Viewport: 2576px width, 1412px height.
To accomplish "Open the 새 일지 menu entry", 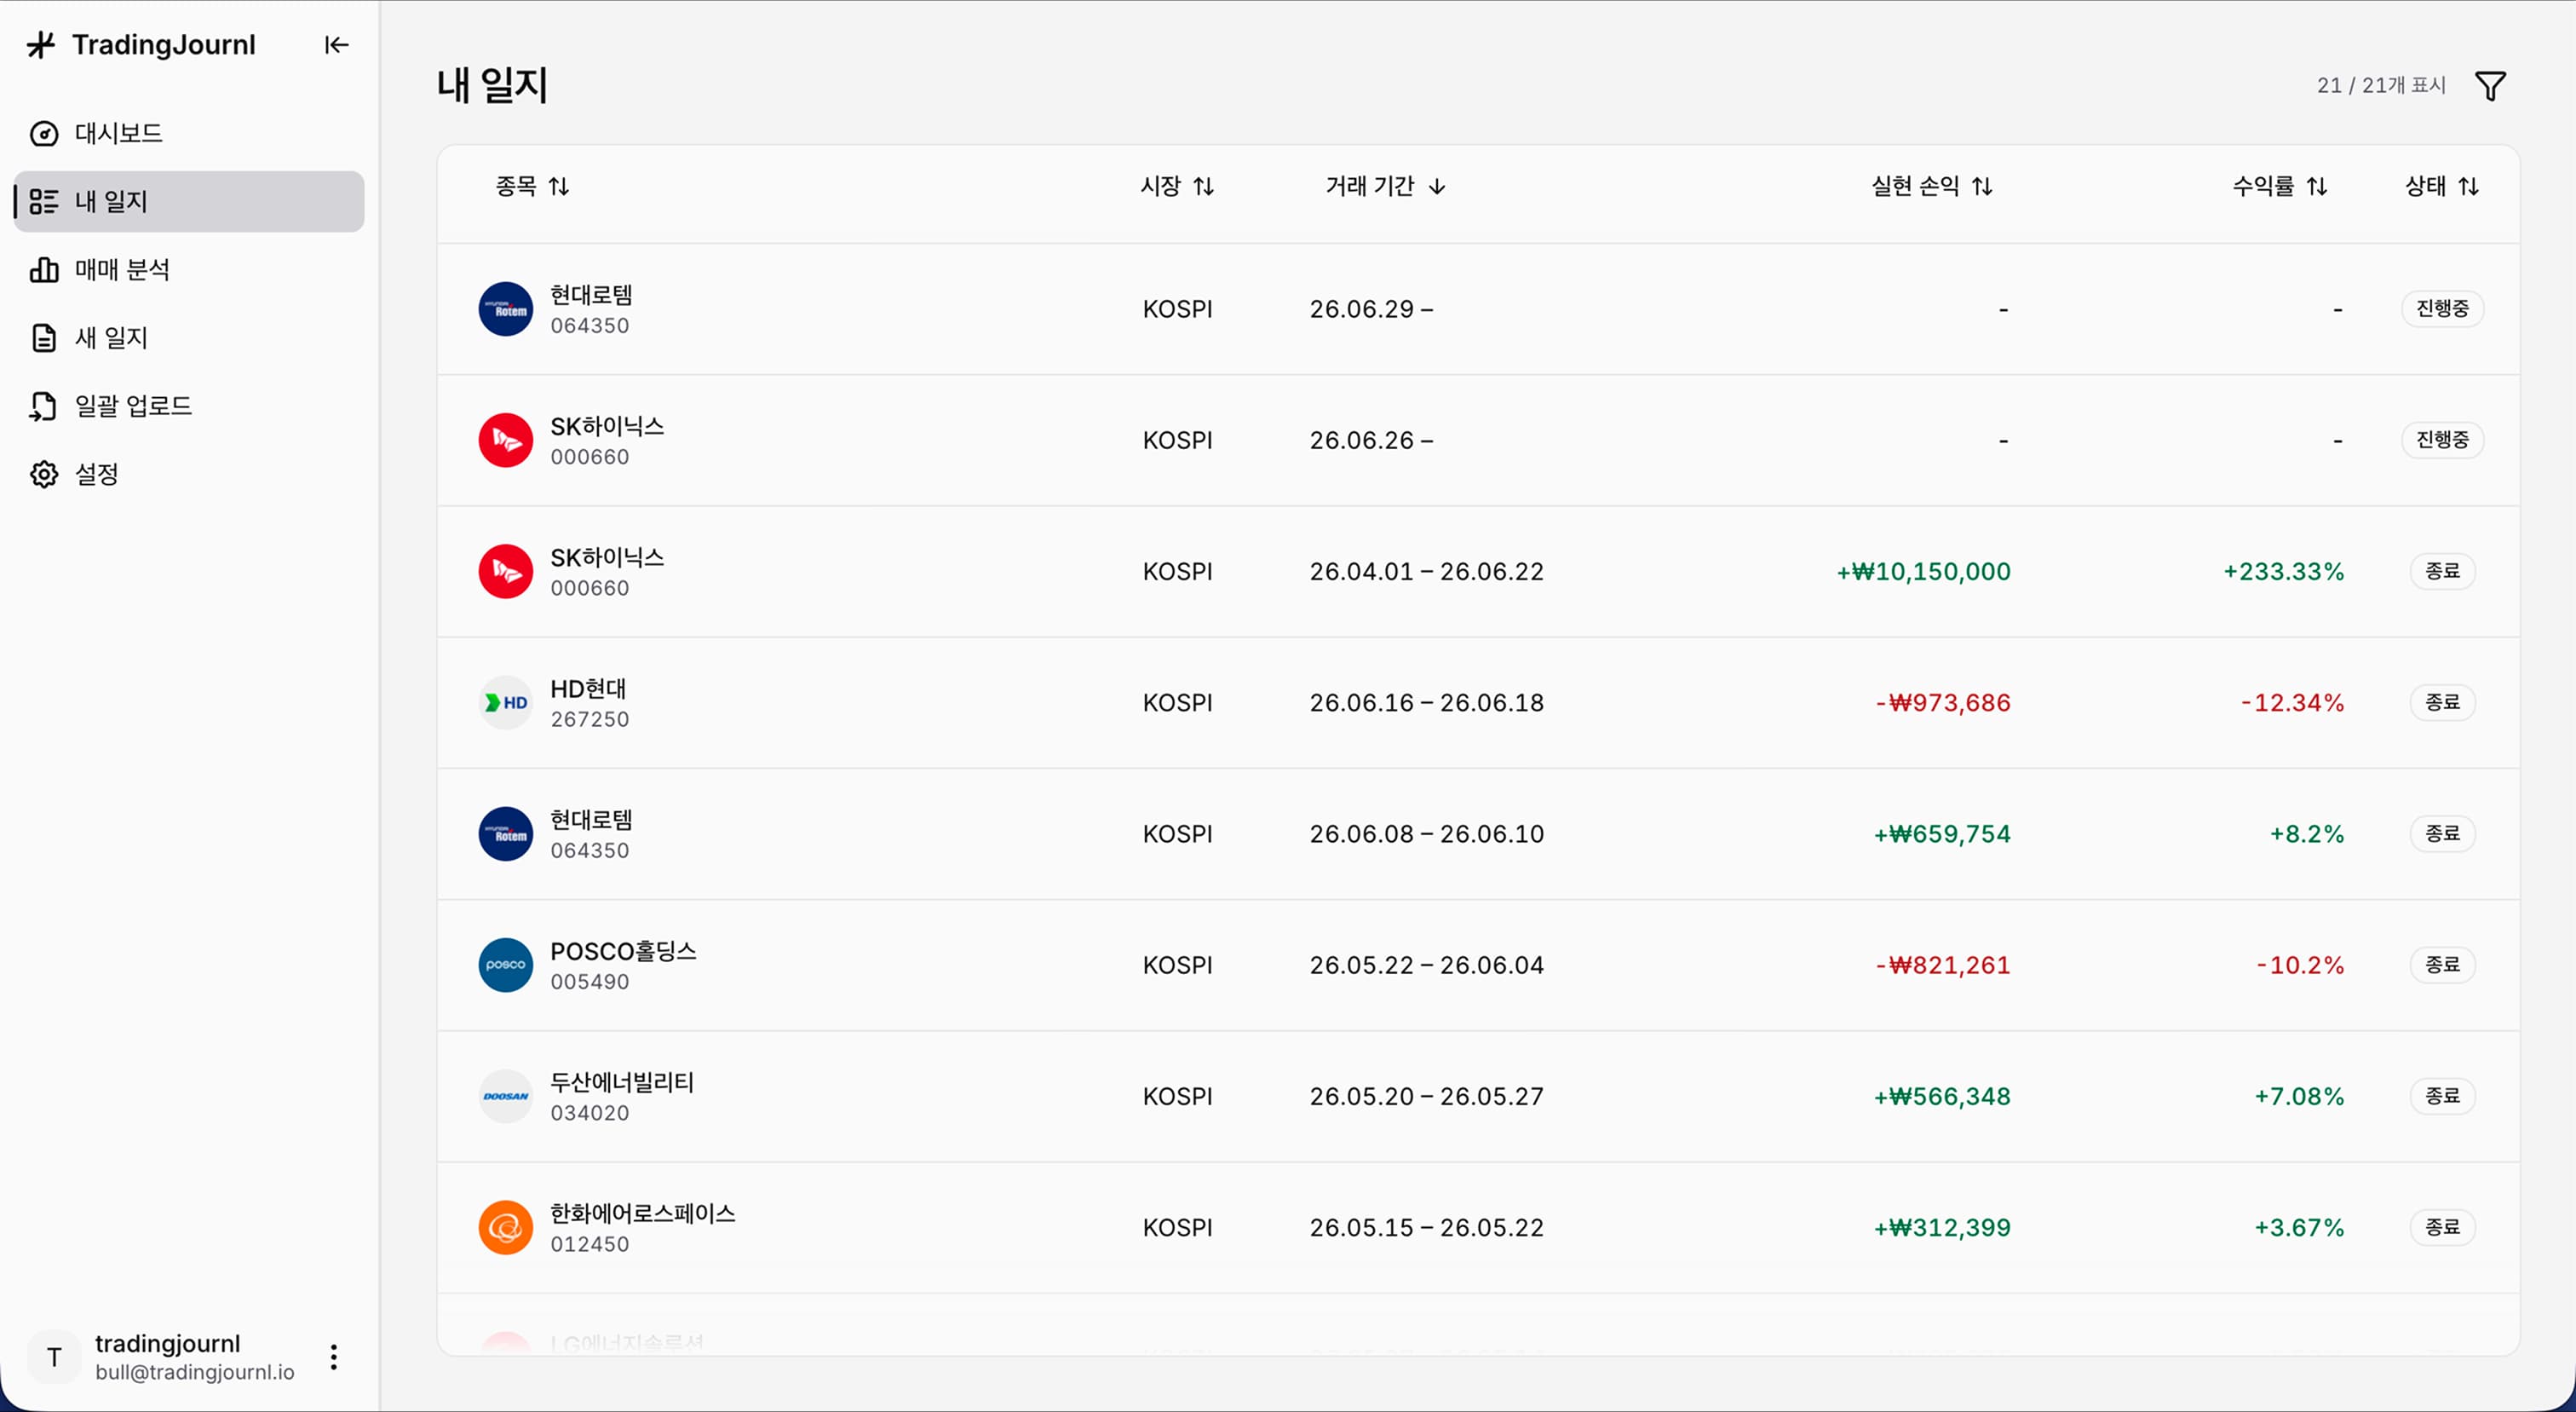I will point(189,338).
